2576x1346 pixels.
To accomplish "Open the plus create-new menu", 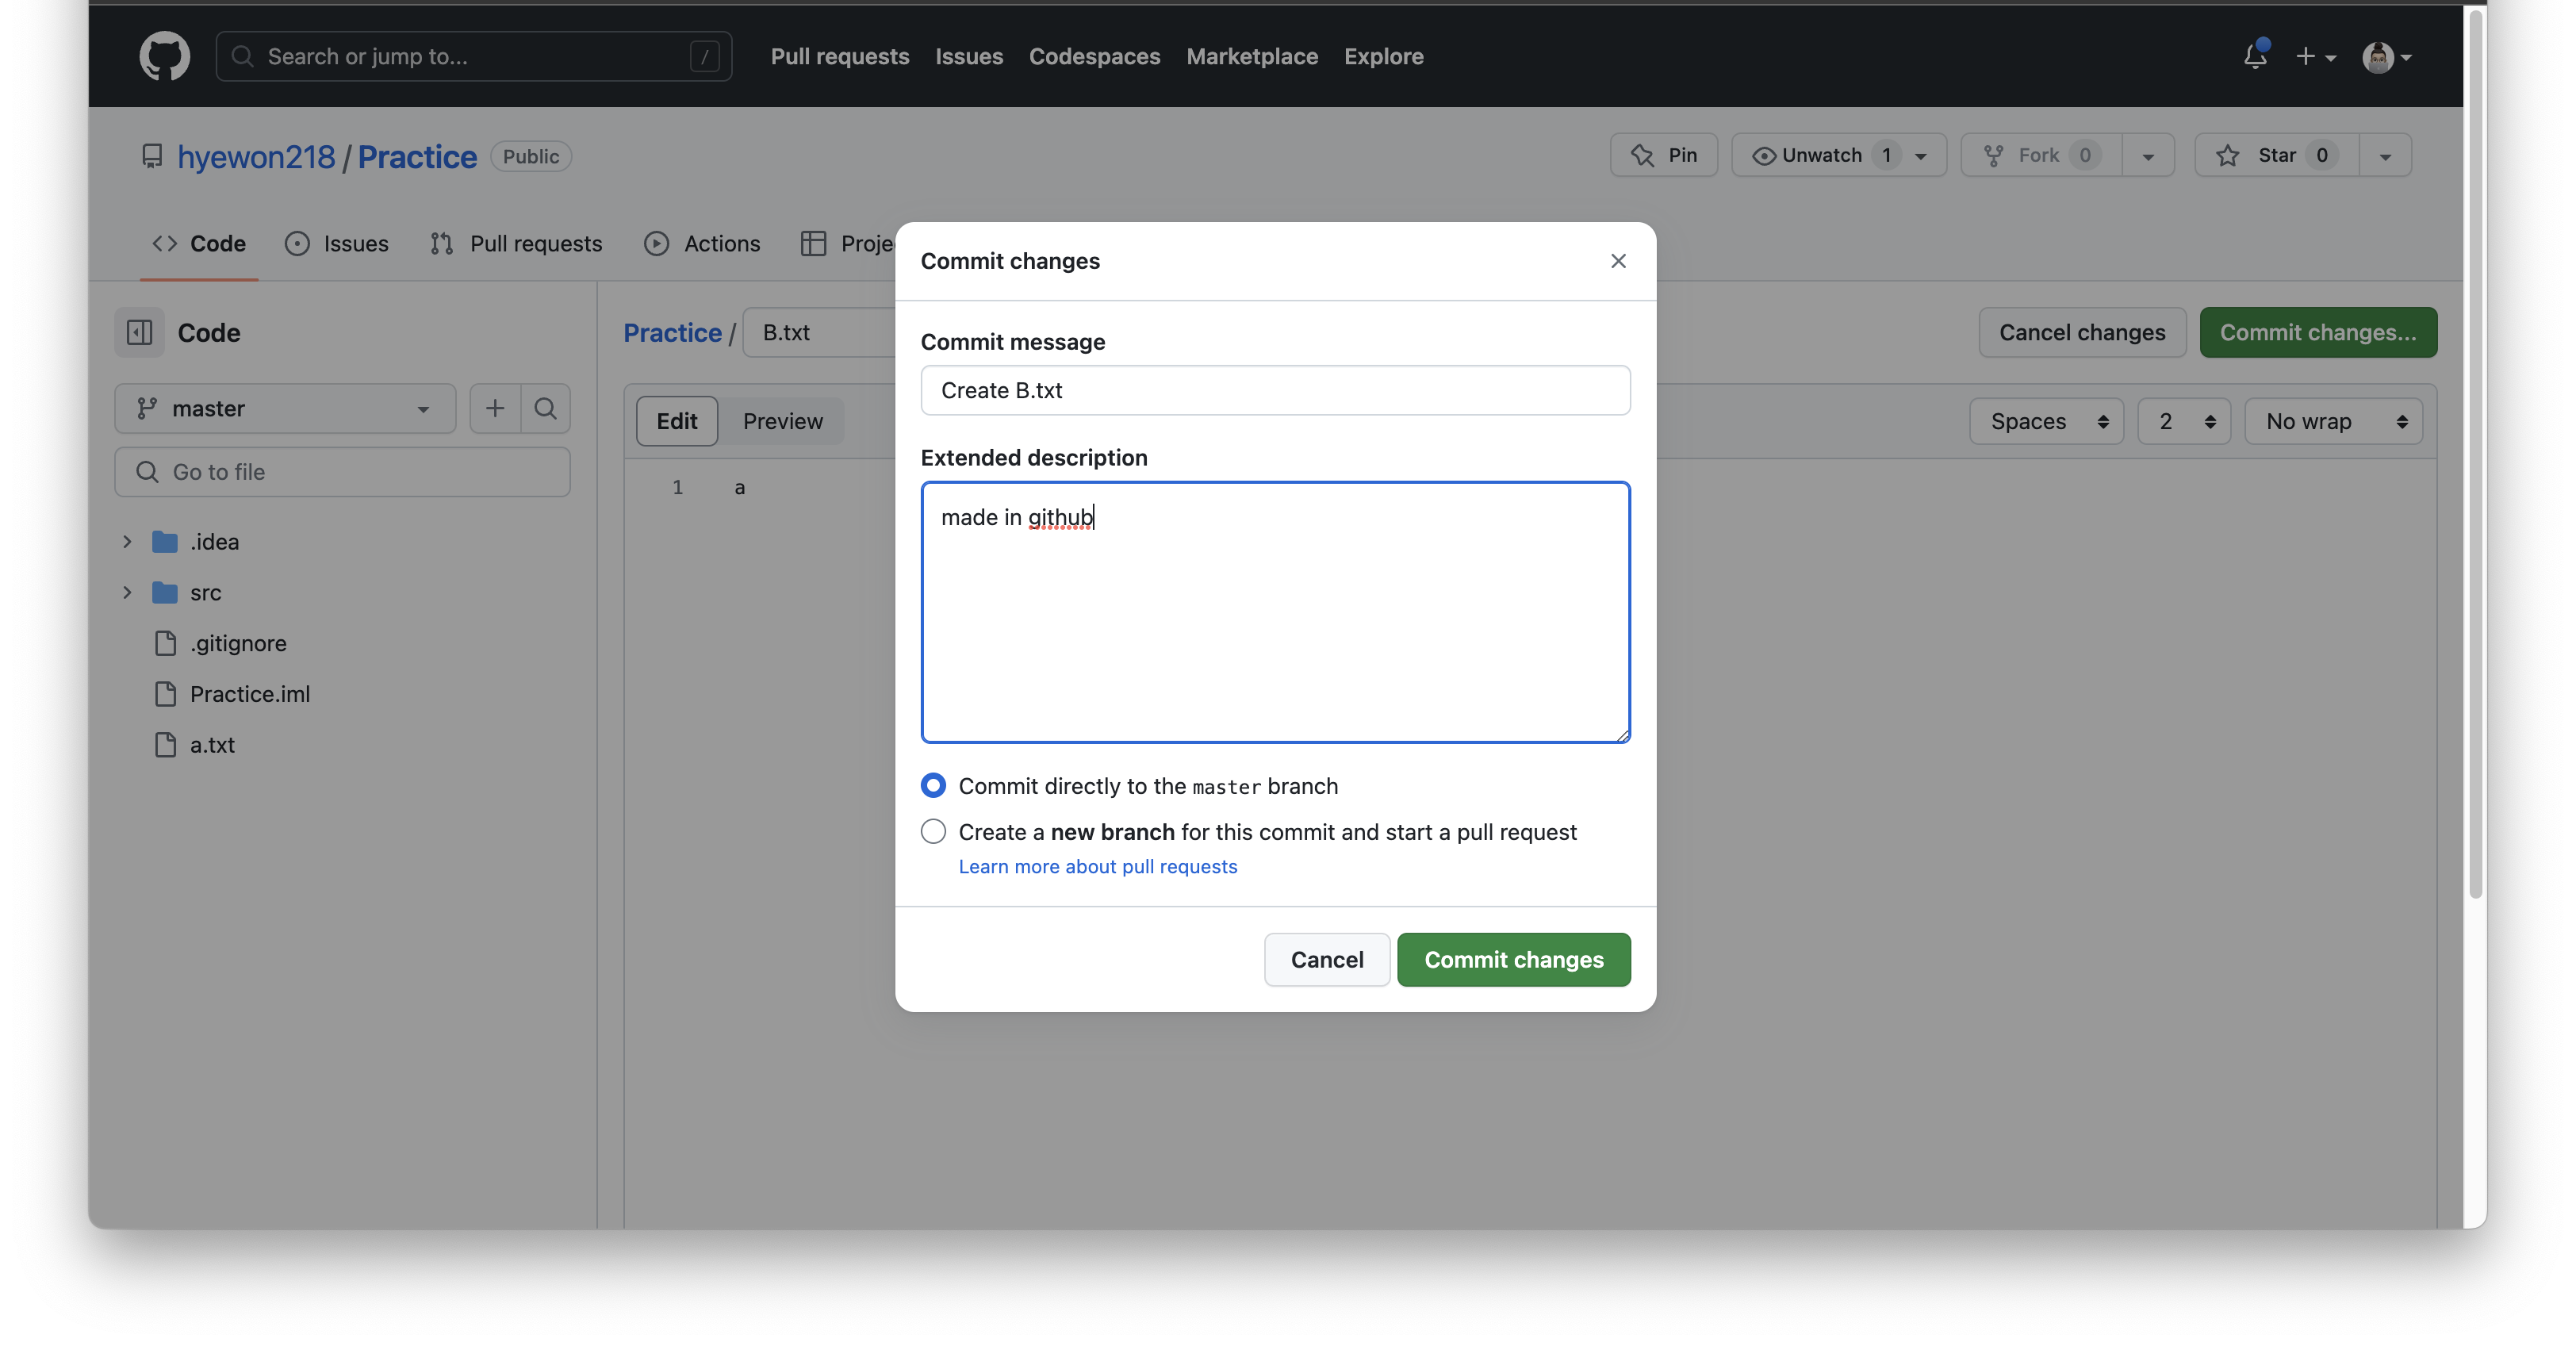I will [x=2315, y=57].
